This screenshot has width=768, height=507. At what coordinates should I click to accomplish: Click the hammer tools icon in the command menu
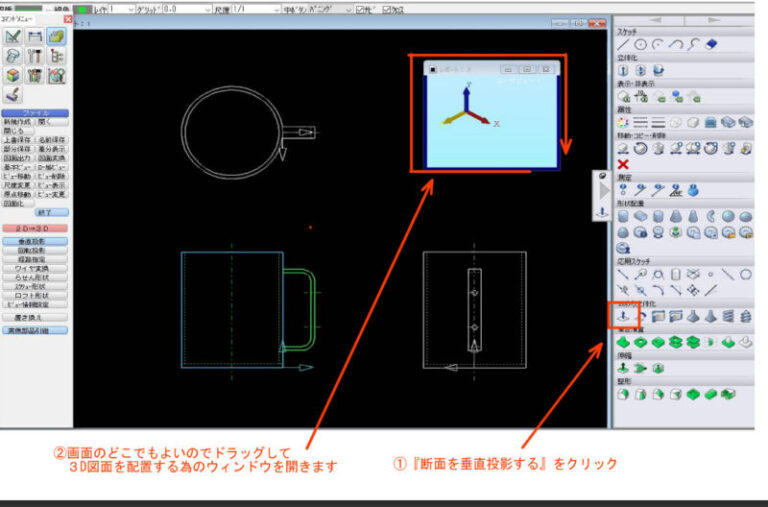coord(35,56)
